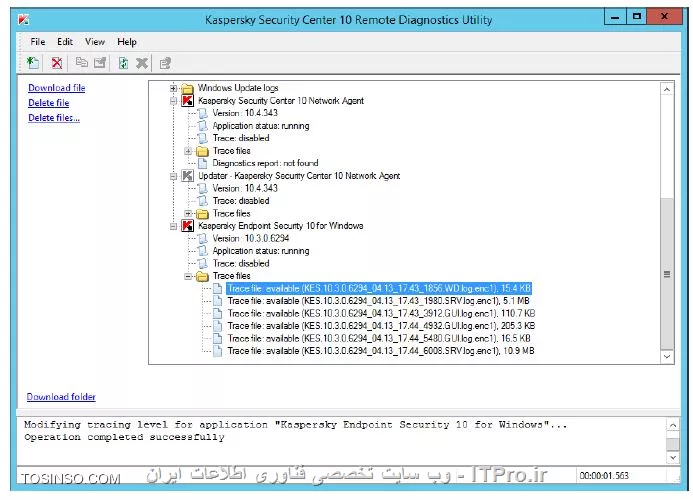Click the scroll icon beside Version: 10.3.0.6294
This screenshot has width=693, height=500.
coord(202,238)
